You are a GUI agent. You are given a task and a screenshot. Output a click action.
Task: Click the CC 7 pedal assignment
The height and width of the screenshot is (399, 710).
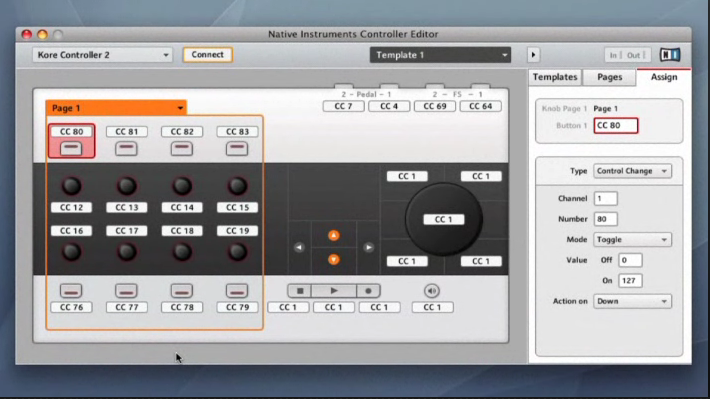point(343,106)
